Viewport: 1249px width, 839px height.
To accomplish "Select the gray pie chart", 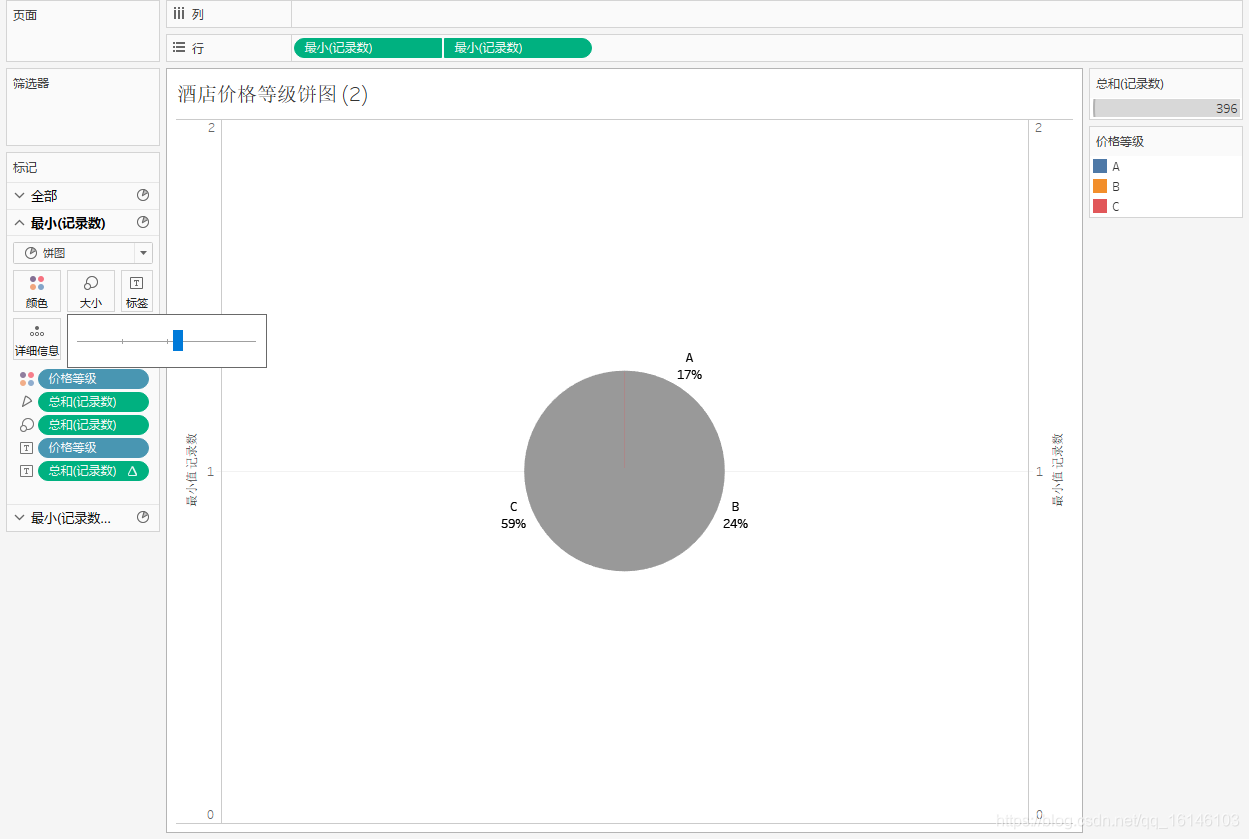I will click(624, 471).
